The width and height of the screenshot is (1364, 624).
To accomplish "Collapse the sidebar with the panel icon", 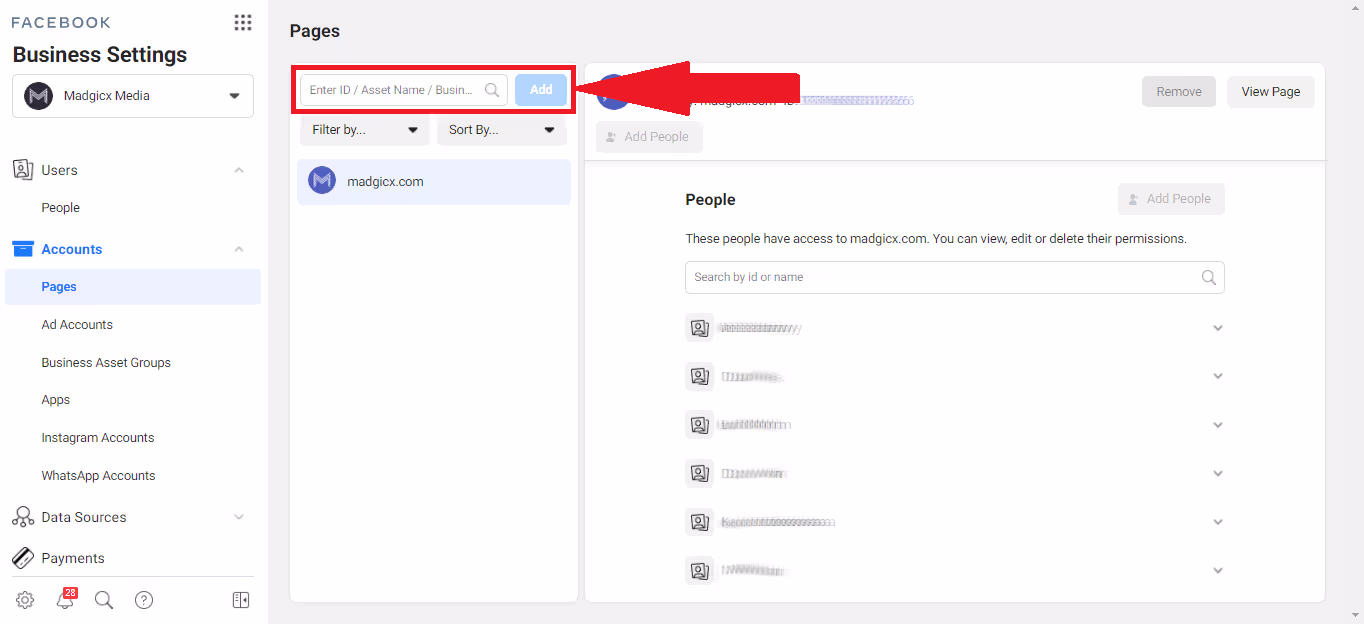I will coord(241,600).
